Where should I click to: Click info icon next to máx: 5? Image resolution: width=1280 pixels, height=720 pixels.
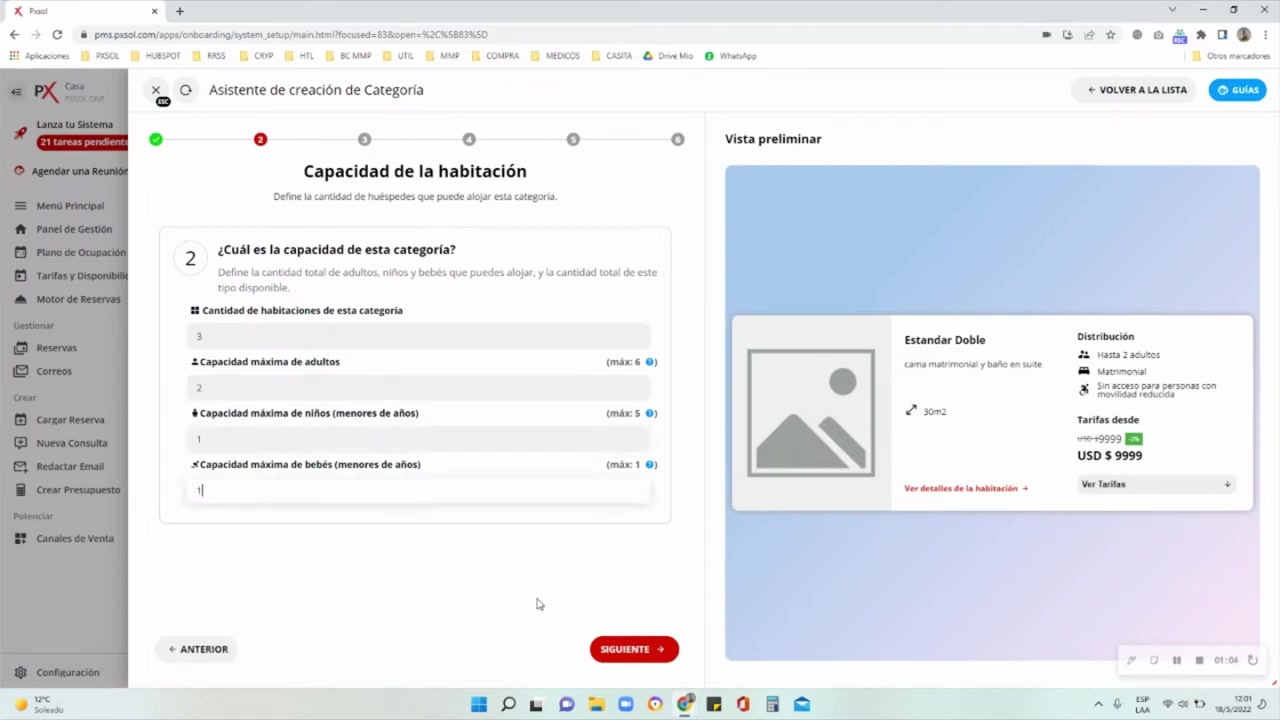650,413
